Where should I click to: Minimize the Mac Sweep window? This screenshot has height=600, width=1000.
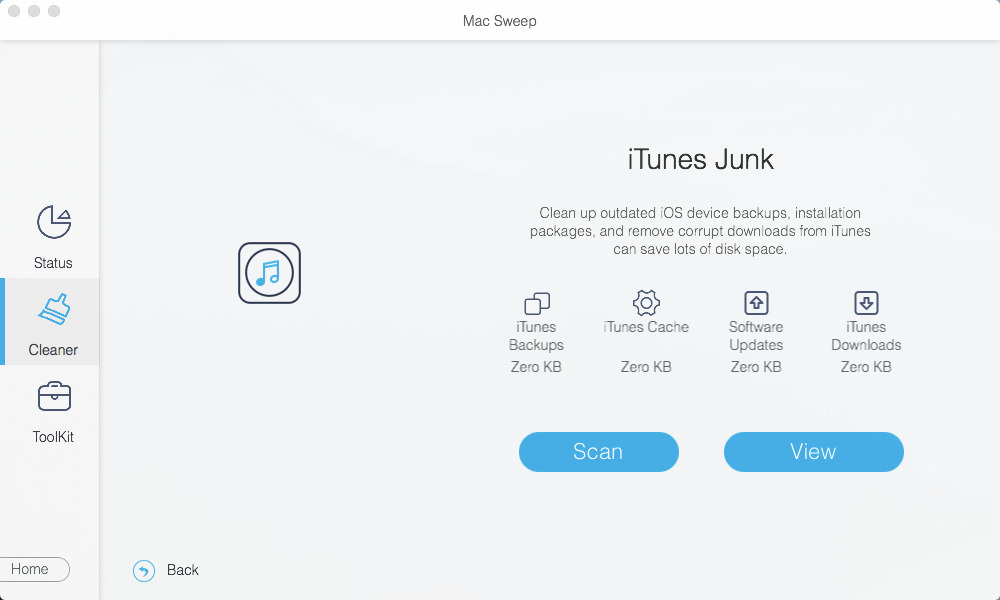34,11
